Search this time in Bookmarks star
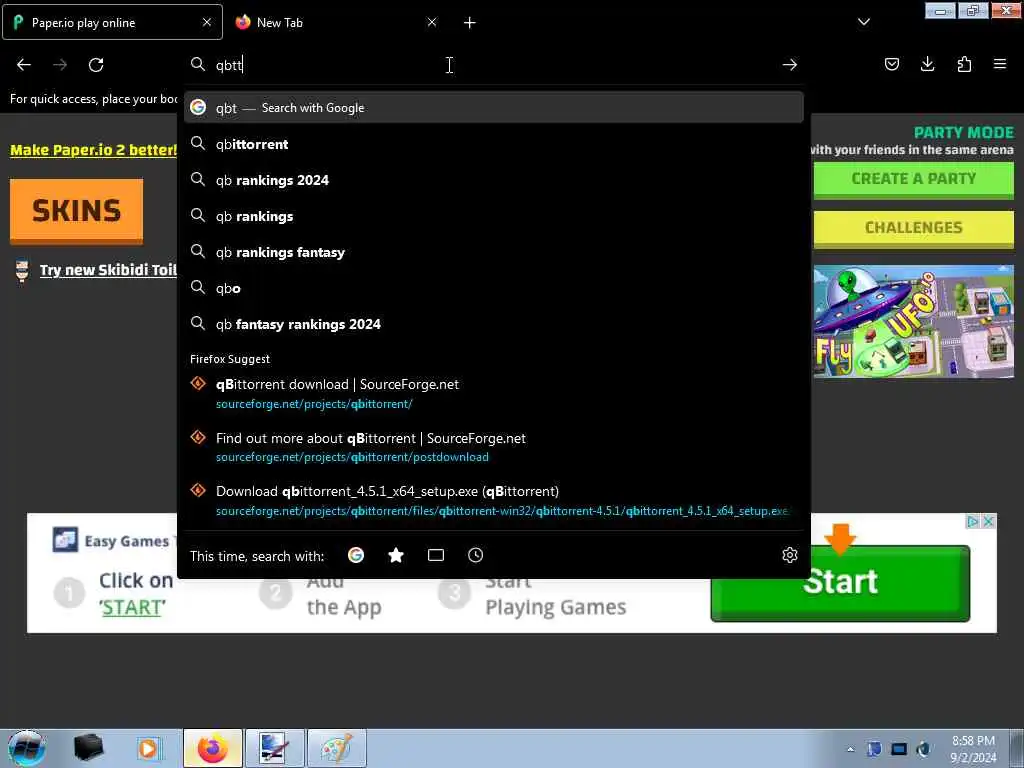Image resolution: width=1024 pixels, height=768 pixels. pos(396,555)
